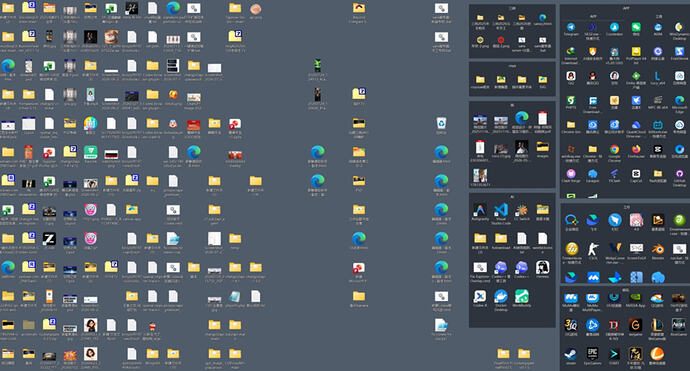Launch Visual Studio Code
The height and width of the screenshot is (371, 690).
[x=500, y=210]
